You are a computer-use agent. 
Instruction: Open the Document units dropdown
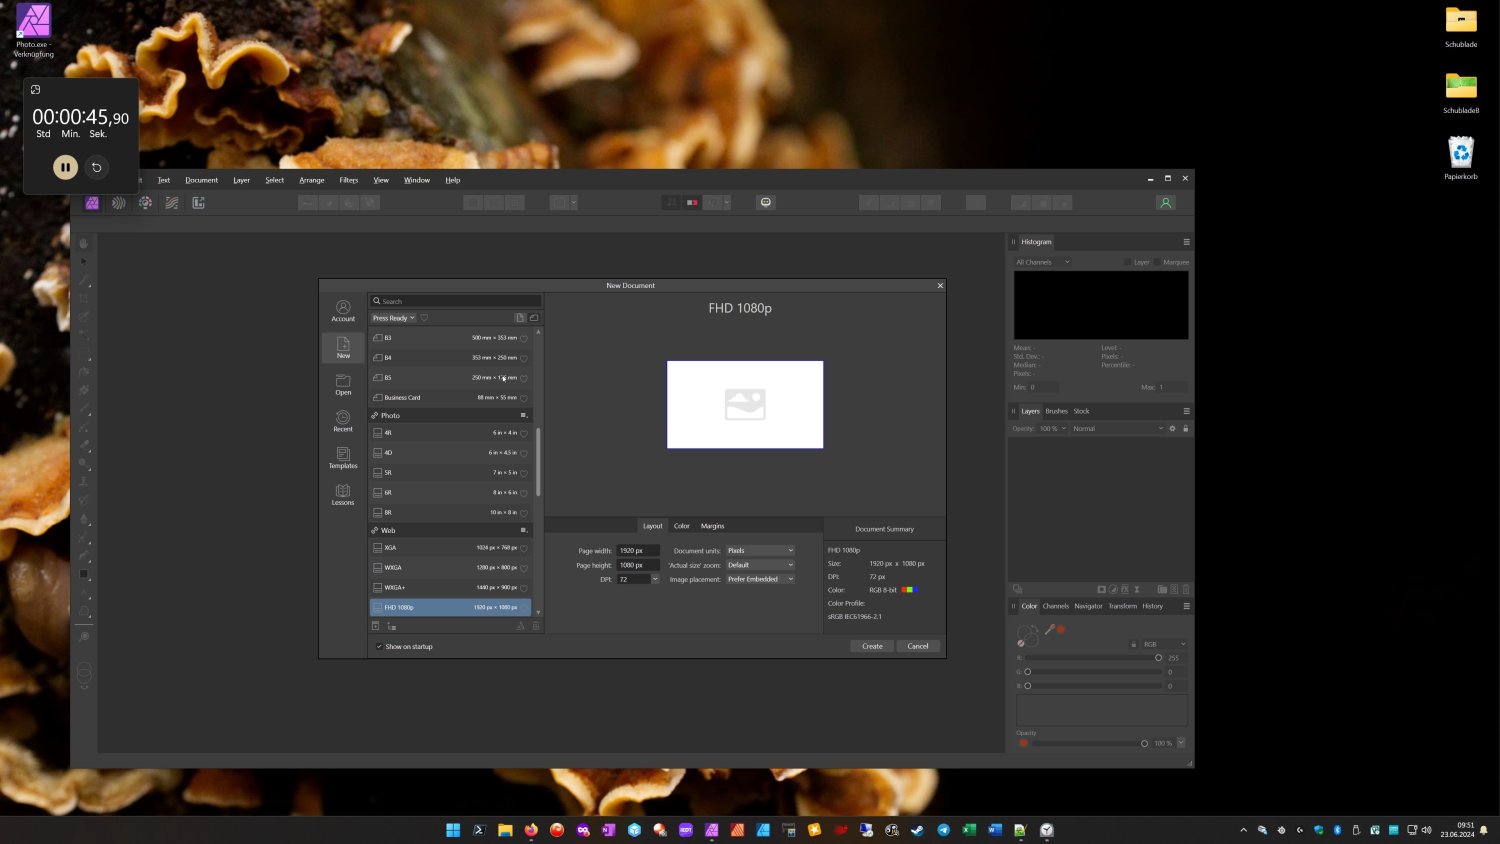pos(760,551)
